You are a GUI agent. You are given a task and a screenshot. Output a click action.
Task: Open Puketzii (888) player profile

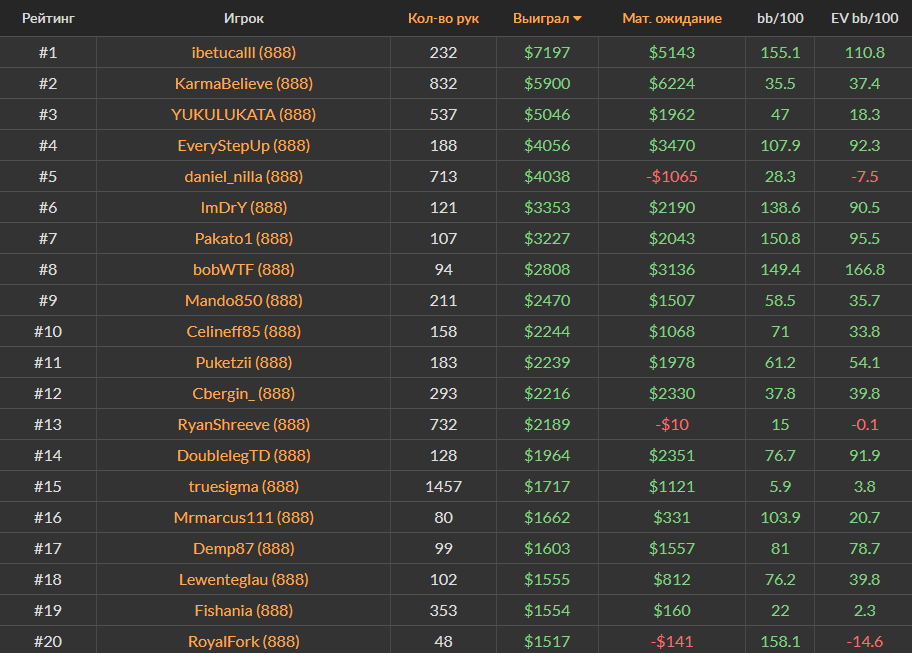coord(243,362)
